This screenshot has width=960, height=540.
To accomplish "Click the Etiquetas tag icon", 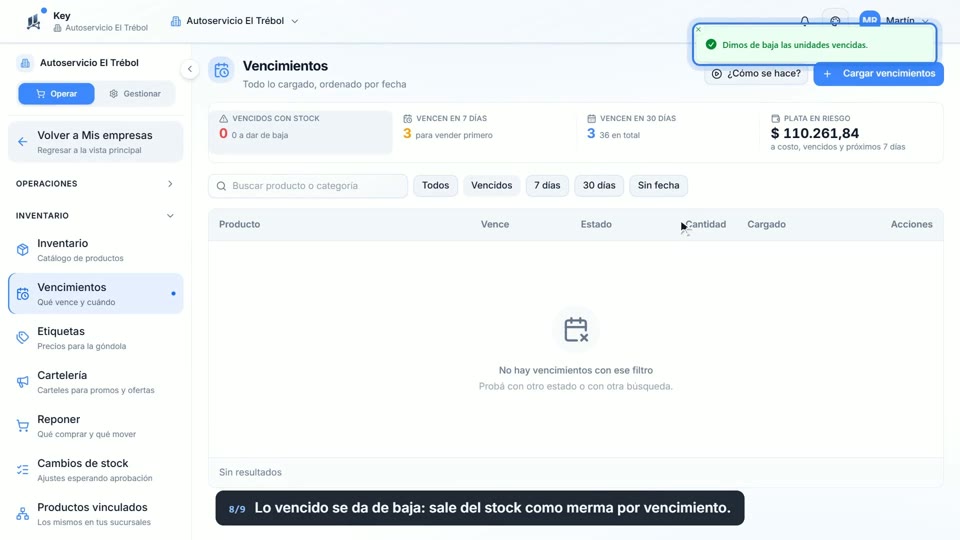I will coord(23,338).
